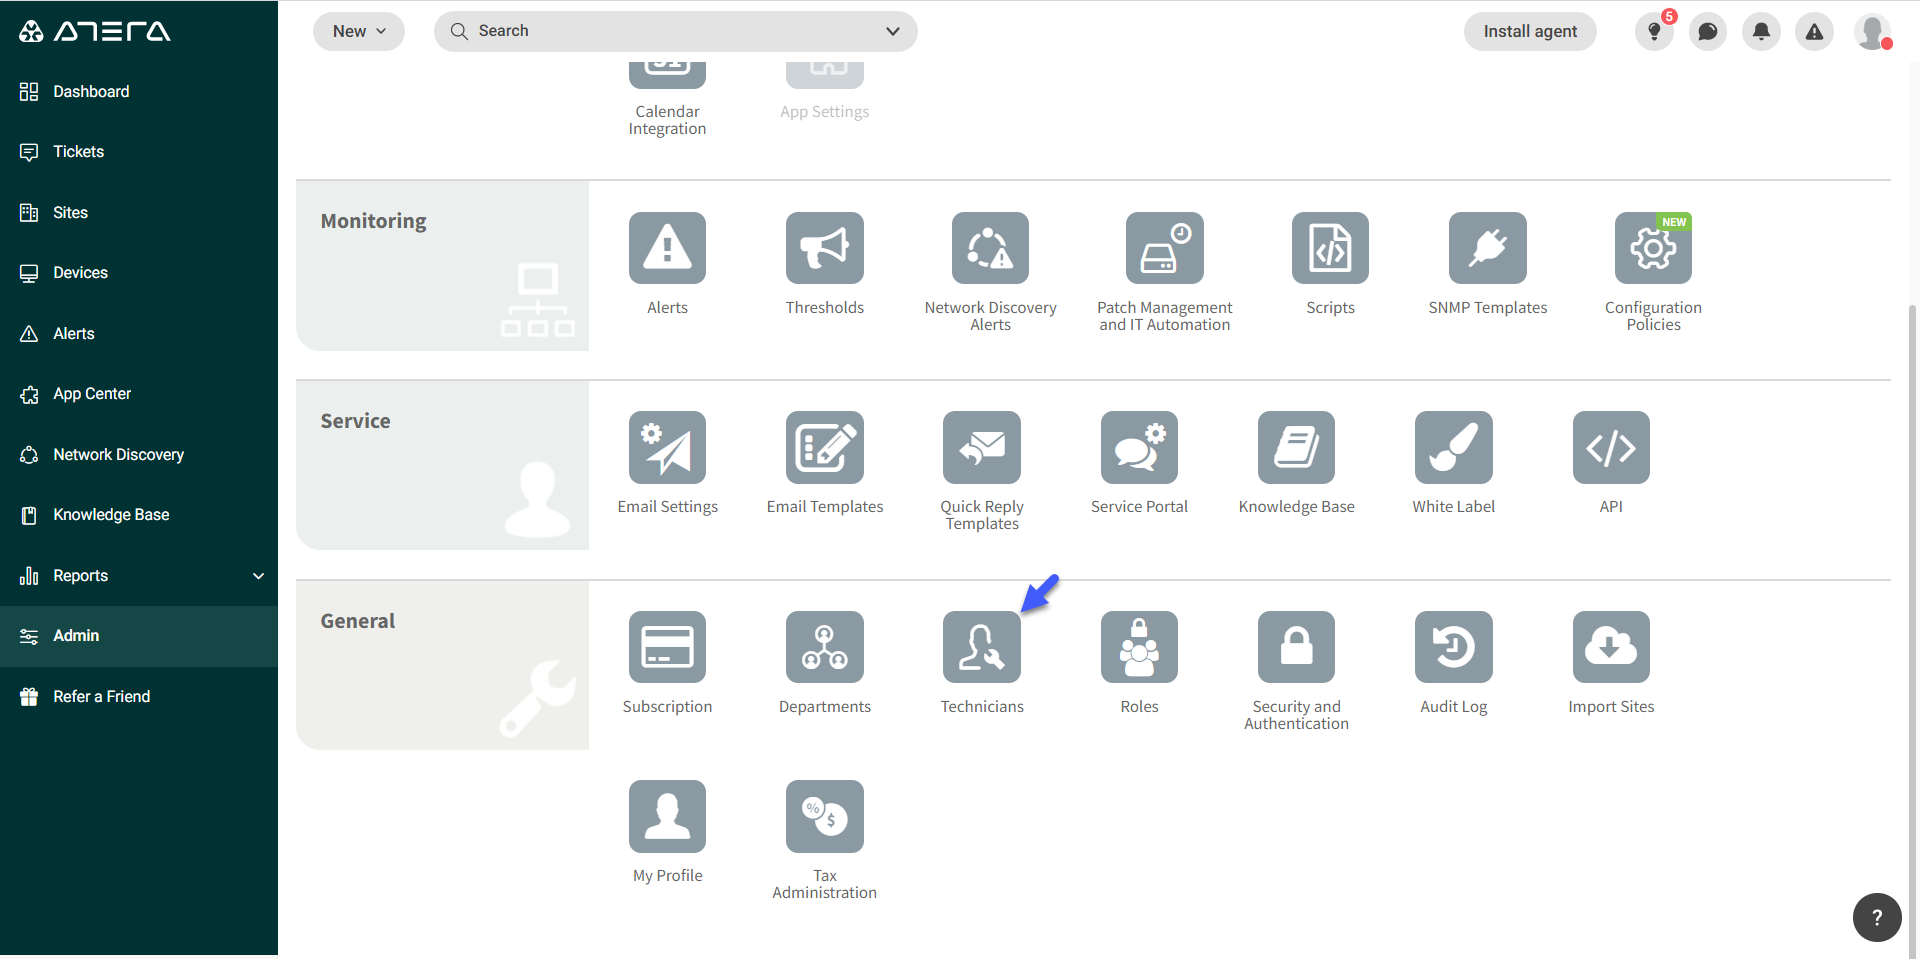Open Service Portal settings
Screen dimensions: 1920x959
[1139, 447]
